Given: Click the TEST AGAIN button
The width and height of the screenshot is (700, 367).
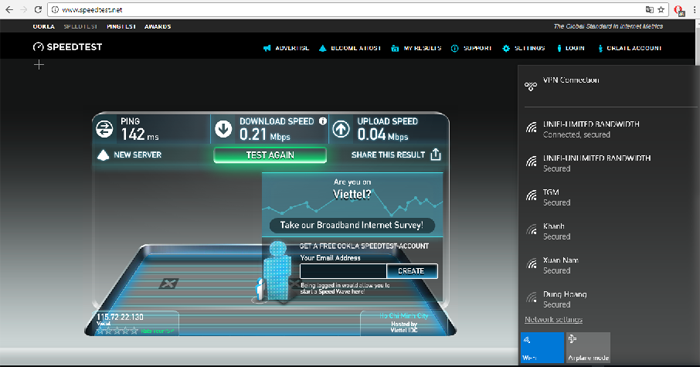Looking at the screenshot, I should coord(270,155).
